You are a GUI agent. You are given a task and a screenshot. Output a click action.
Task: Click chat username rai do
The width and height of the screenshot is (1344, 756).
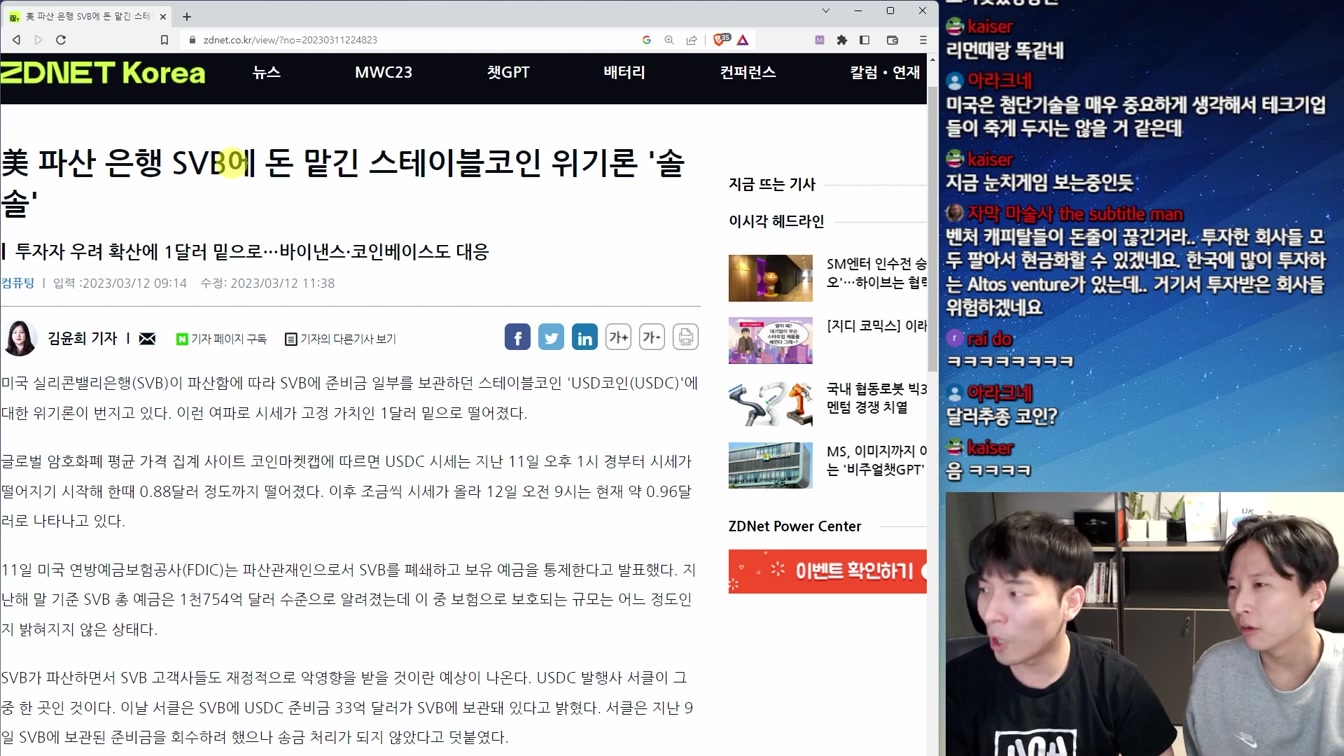(990, 339)
